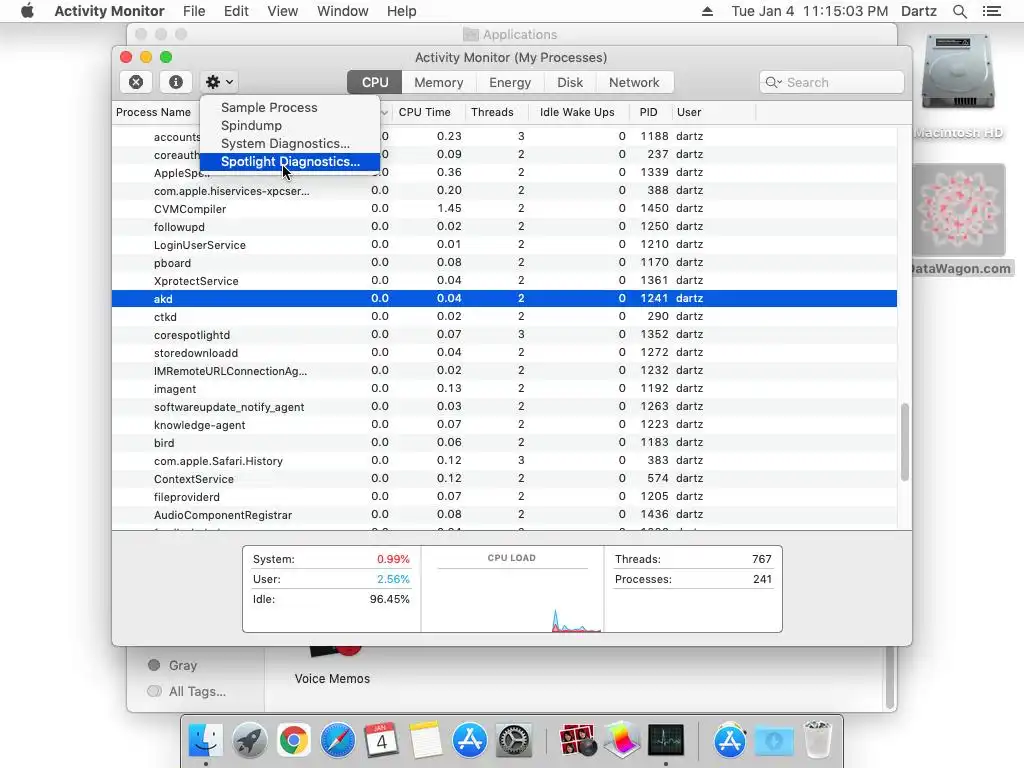Select the com.apple.Safari.History row
Viewport: 1024px width, 768px height.
click(504, 460)
